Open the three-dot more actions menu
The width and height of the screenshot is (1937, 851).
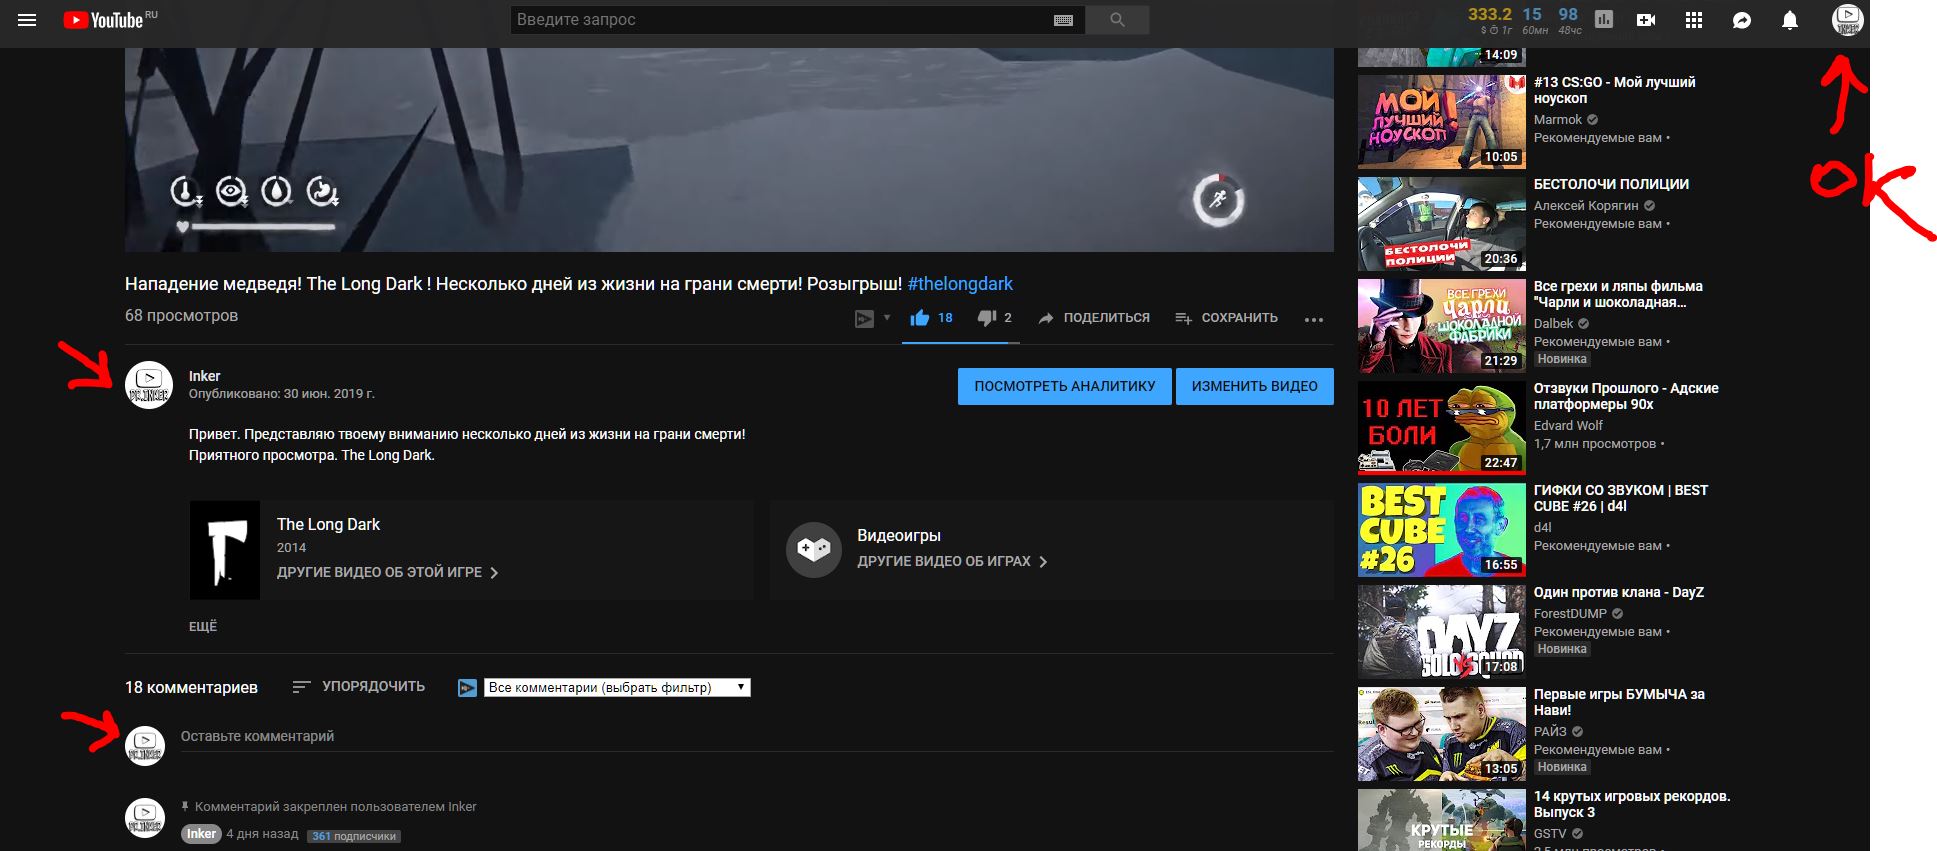[1314, 319]
